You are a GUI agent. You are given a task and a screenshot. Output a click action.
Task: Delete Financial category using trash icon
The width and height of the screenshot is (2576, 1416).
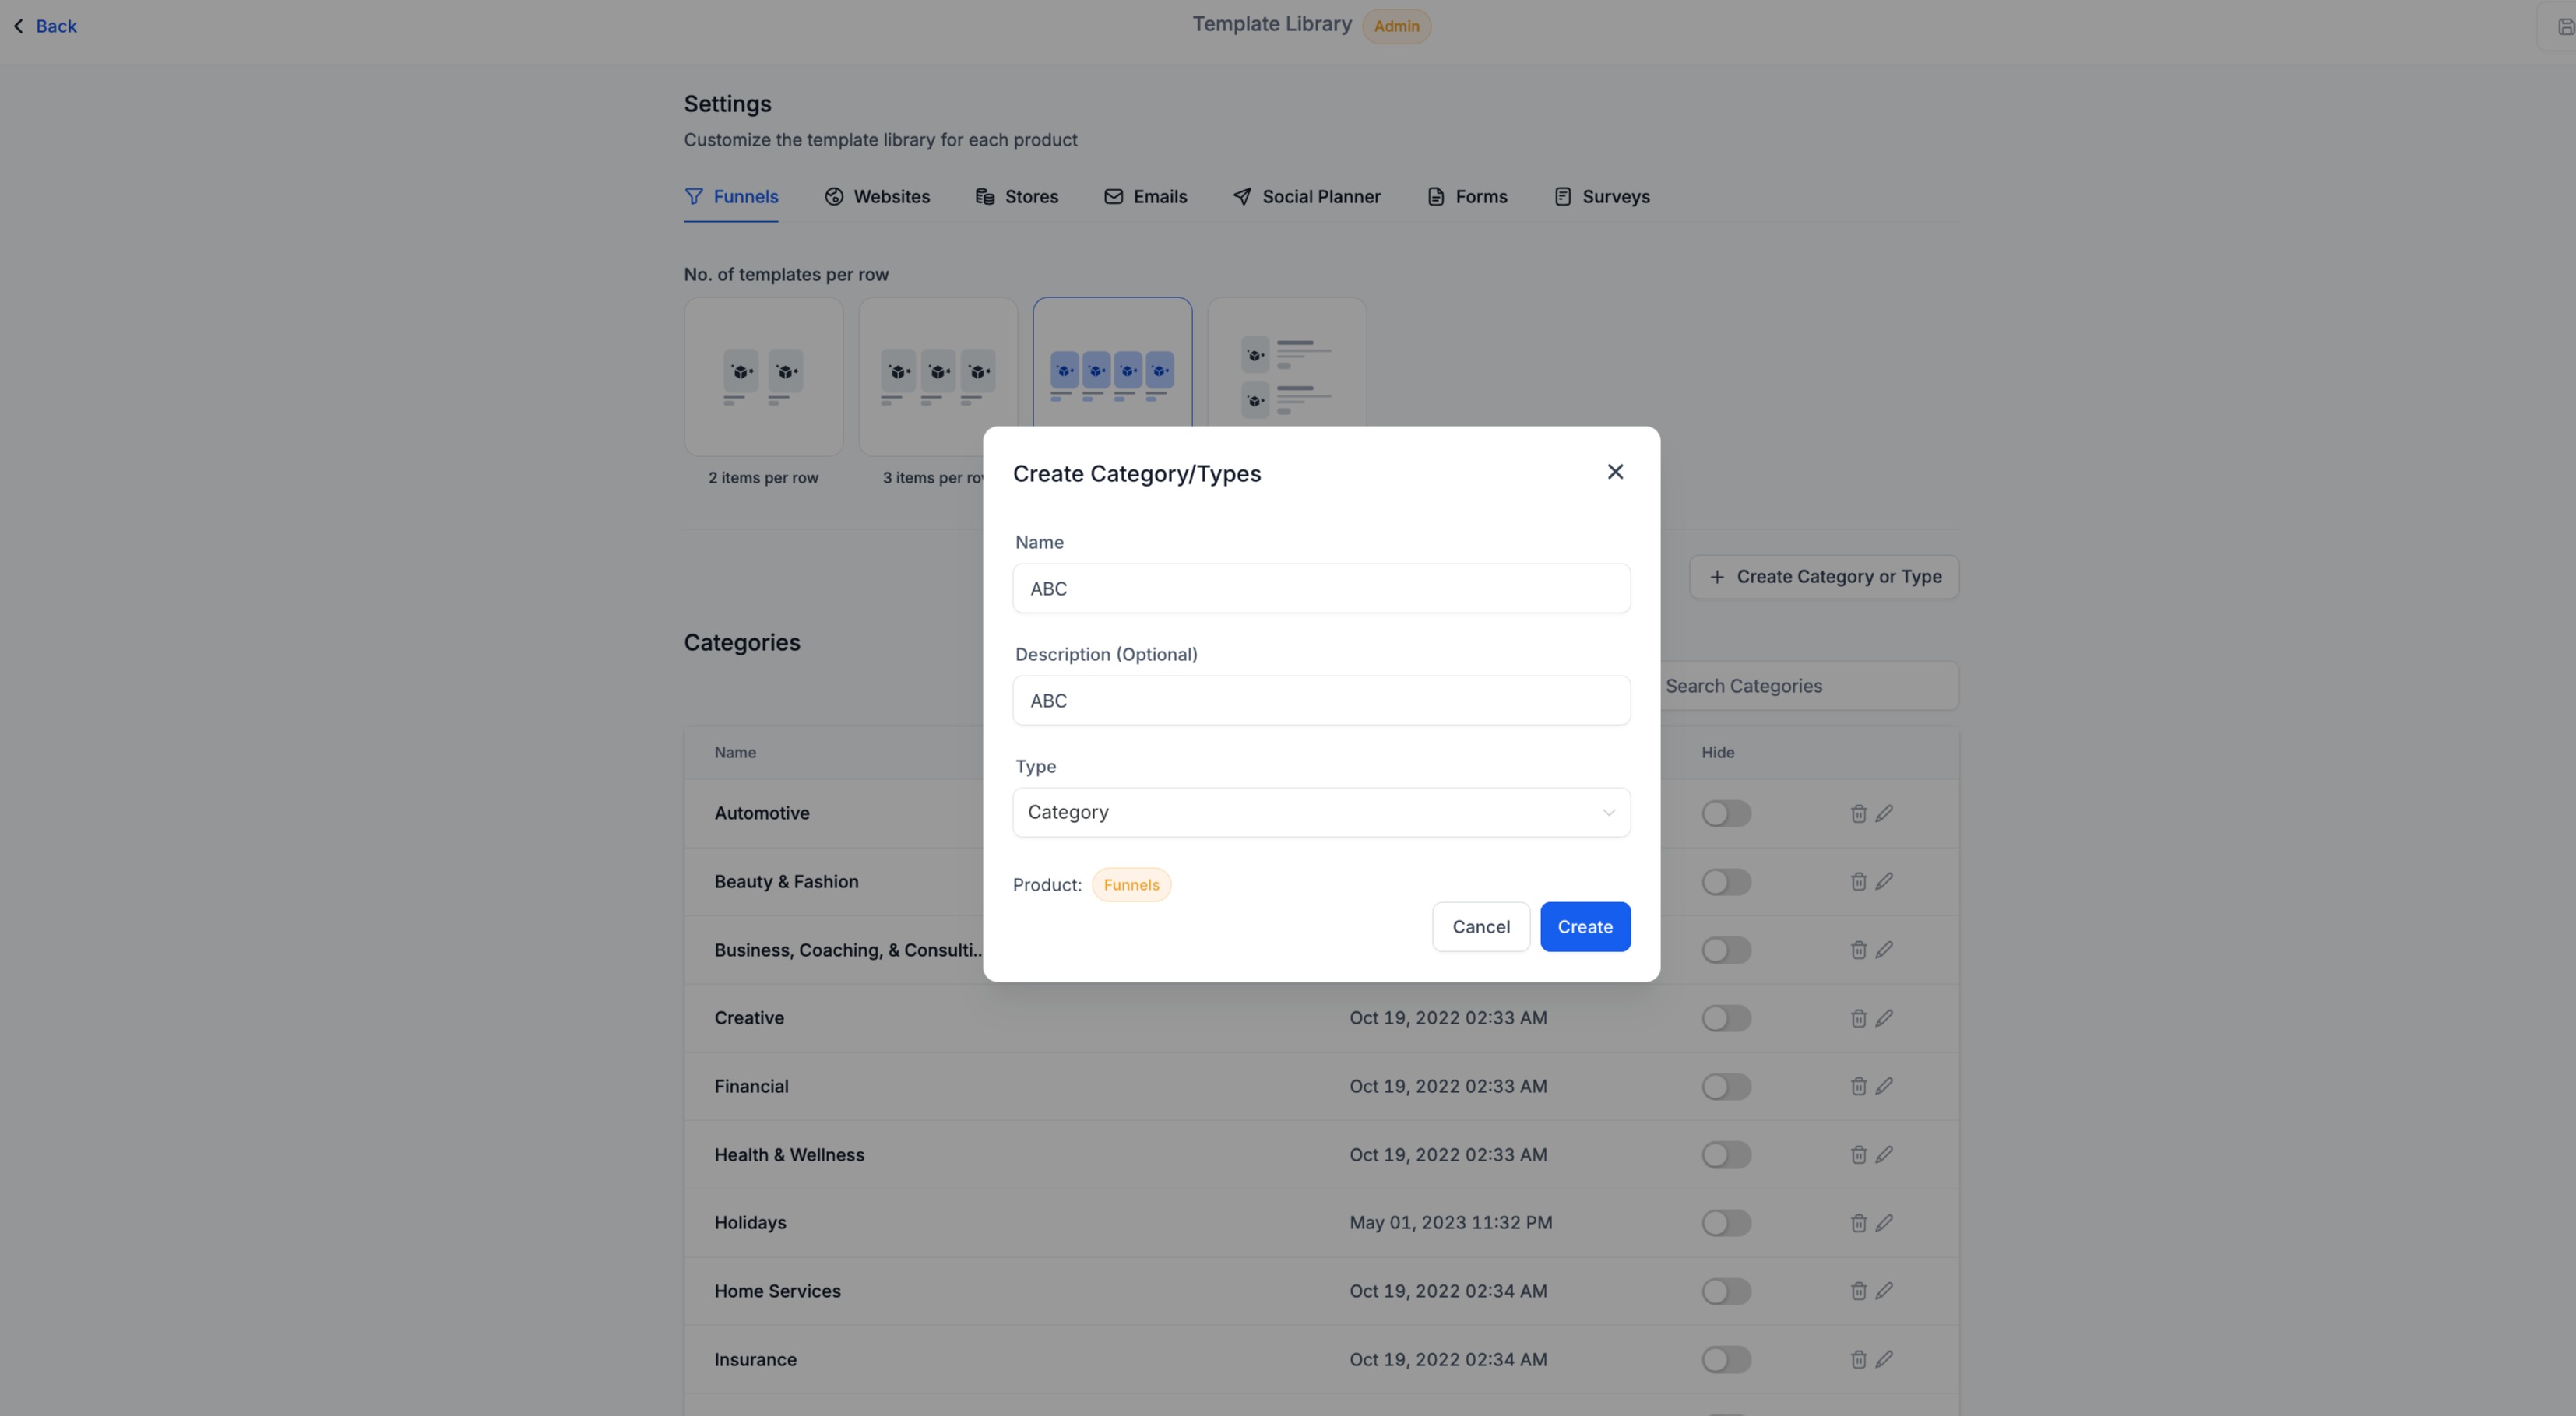coord(1858,1086)
